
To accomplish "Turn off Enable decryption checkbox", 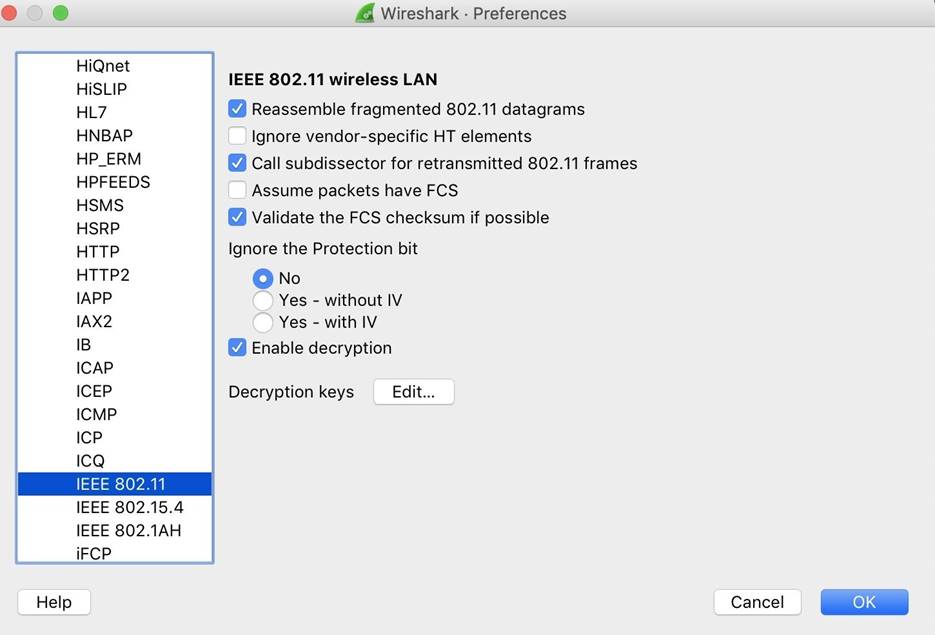I will 237,348.
